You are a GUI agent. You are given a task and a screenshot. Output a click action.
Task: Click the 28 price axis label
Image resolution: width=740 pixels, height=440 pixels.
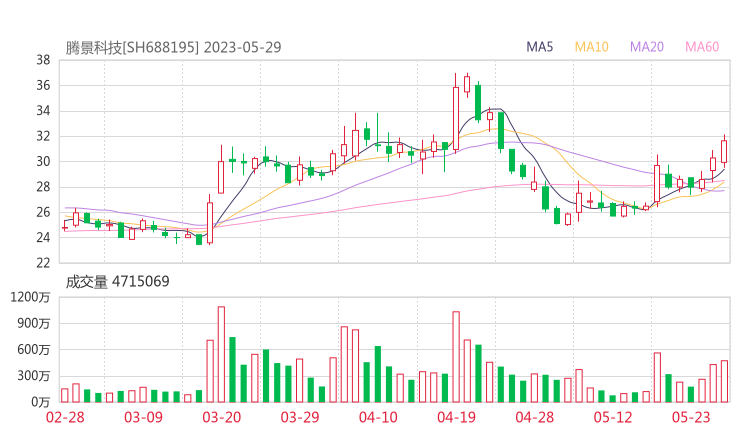click(x=43, y=187)
